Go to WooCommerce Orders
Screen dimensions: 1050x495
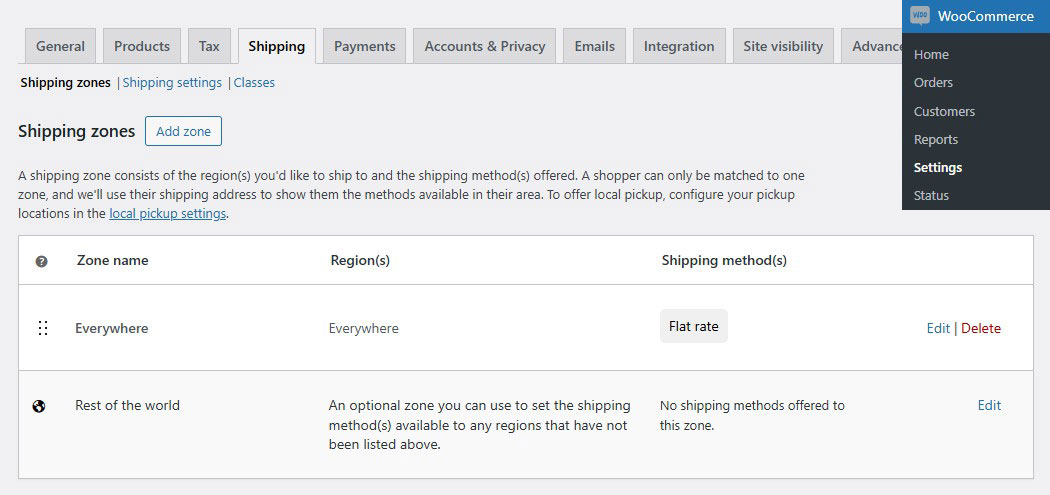pyautogui.click(x=933, y=82)
